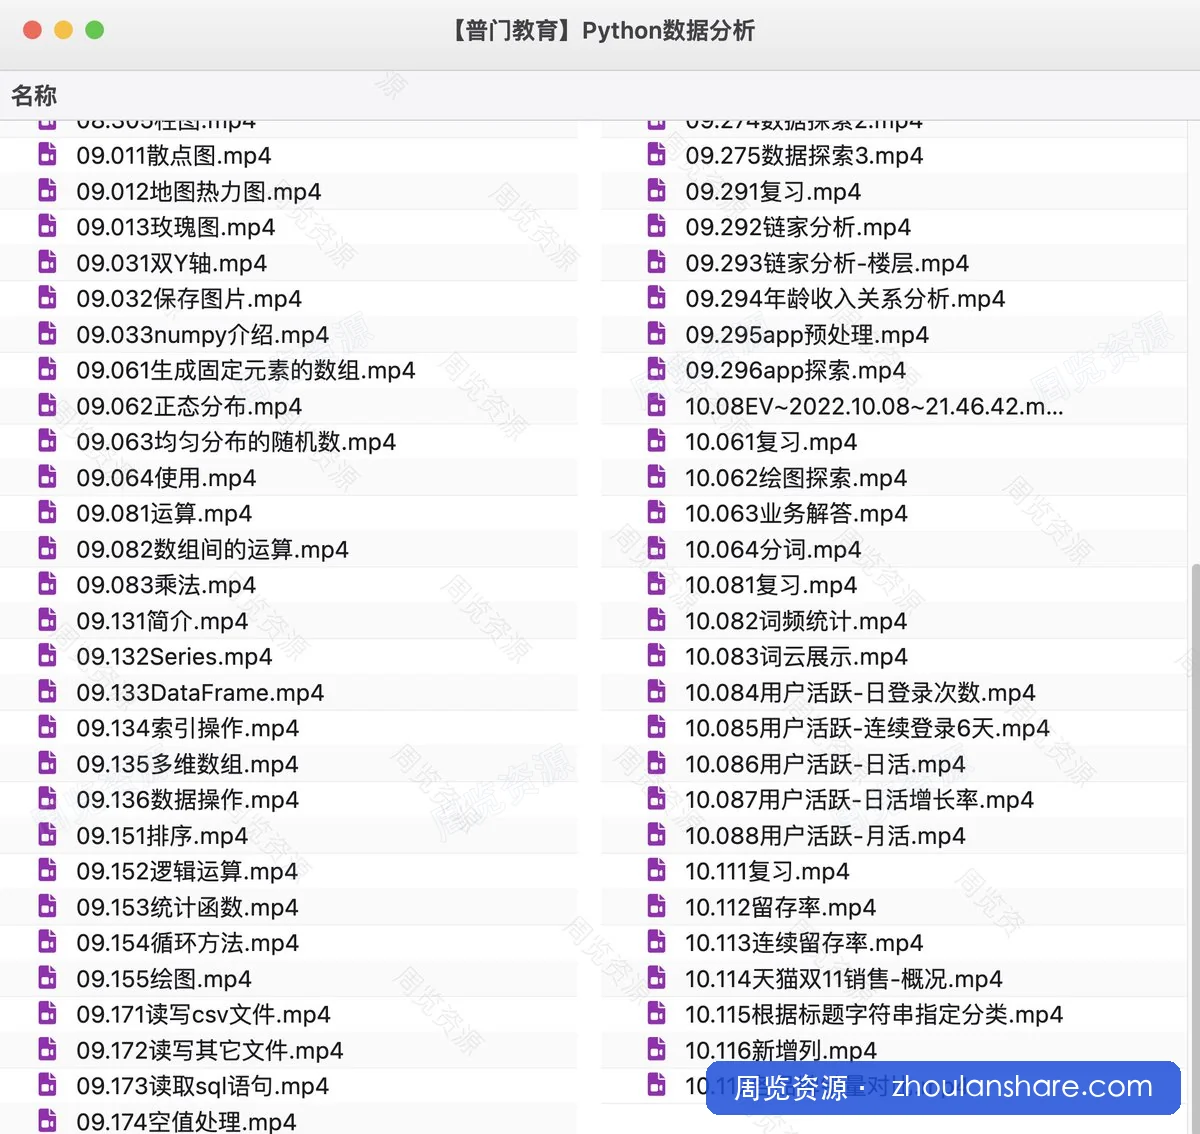Screen dimensions: 1200x1134
Task: Select file name 10.063业务解答.mp4
Action: click(797, 514)
